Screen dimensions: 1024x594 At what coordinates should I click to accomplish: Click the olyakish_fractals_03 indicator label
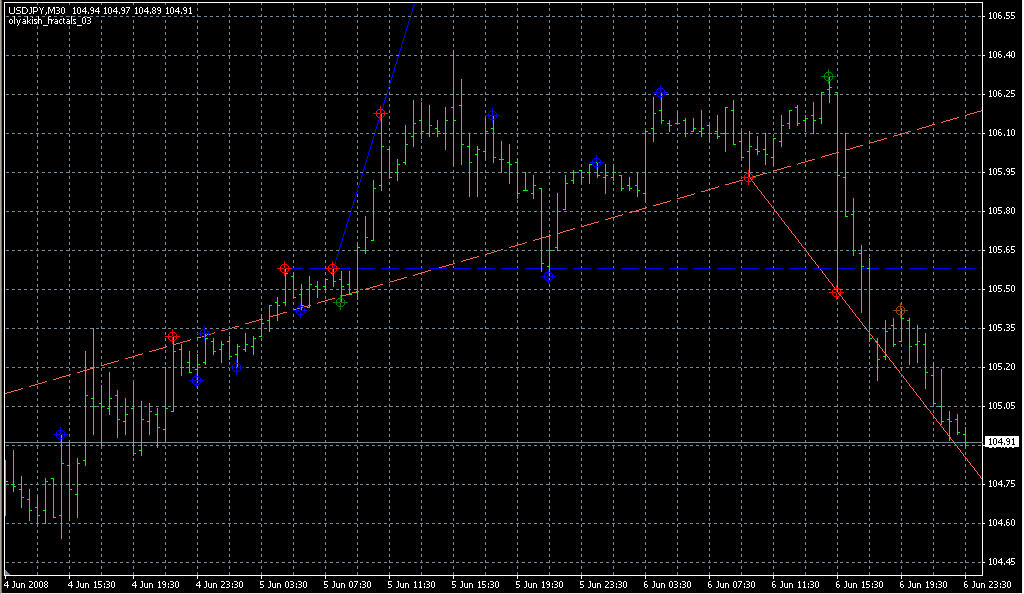click(x=50, y=20)
